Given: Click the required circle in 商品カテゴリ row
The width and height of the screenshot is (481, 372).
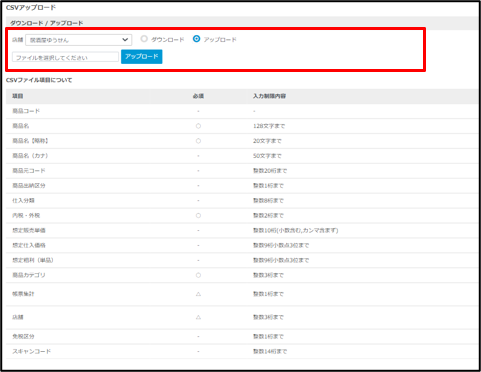Looking at the screenshot, I should 198,275.
